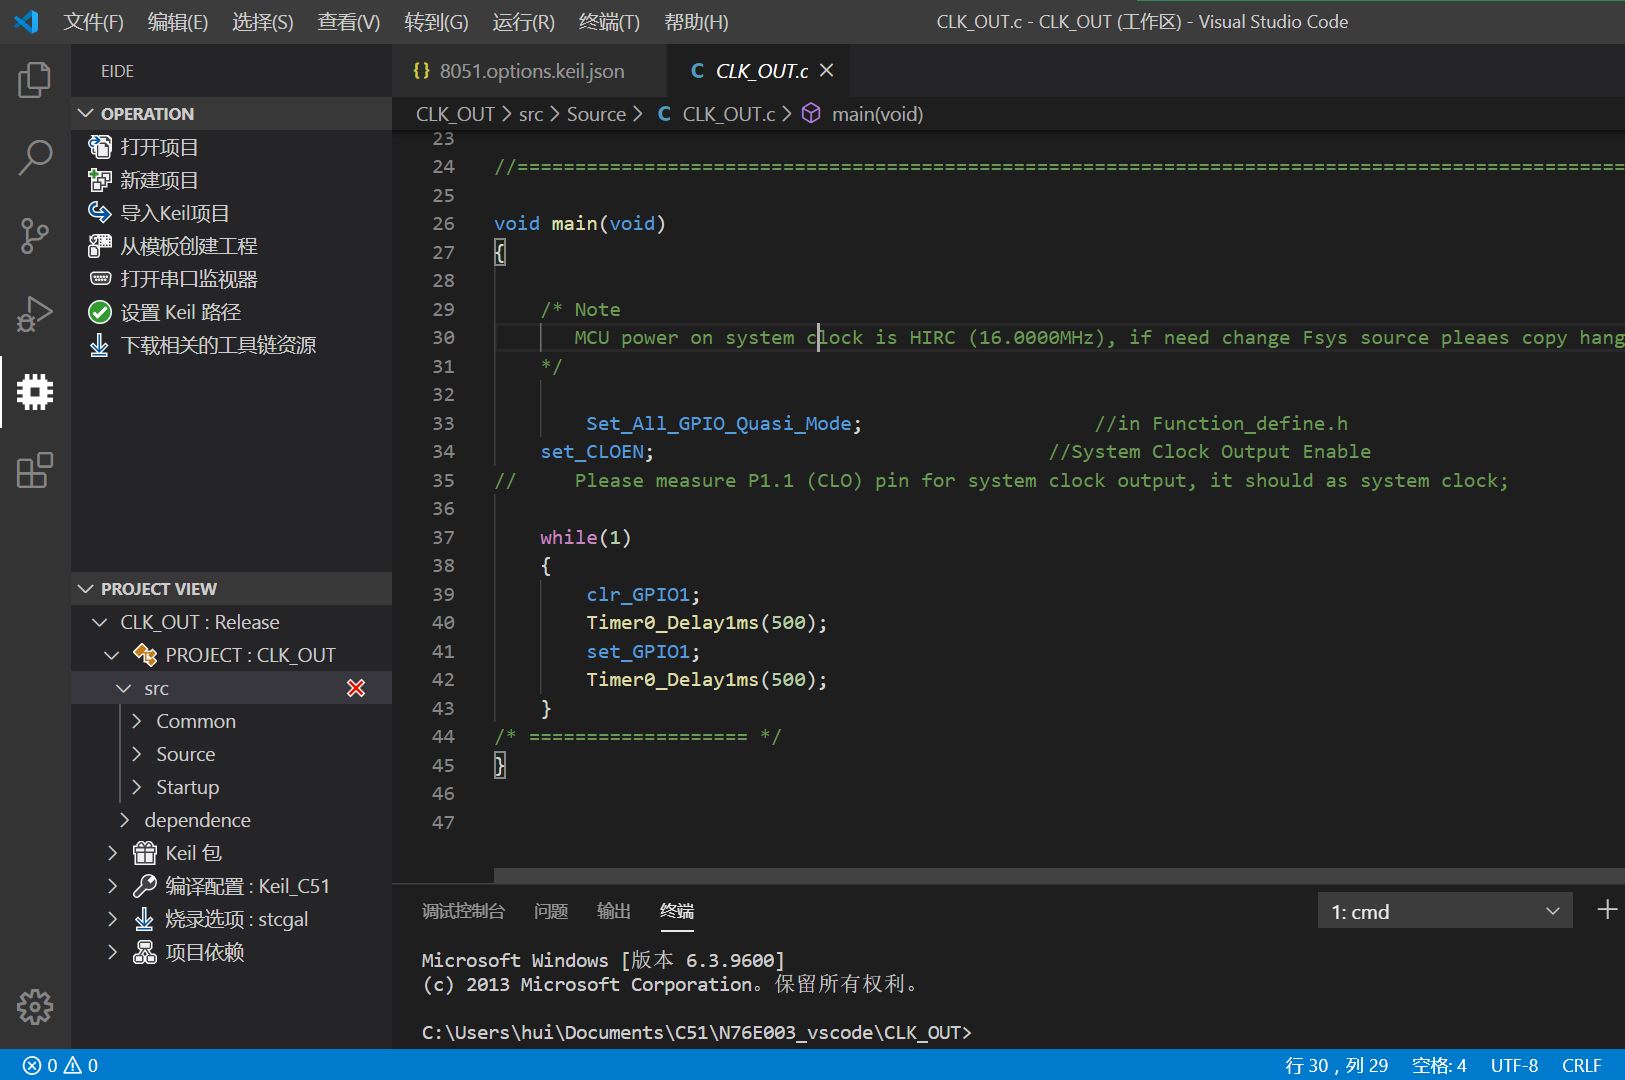Click the green check icon for 设置 Keil 路径
1625x1080 pixels.
[x=100, y=312]
